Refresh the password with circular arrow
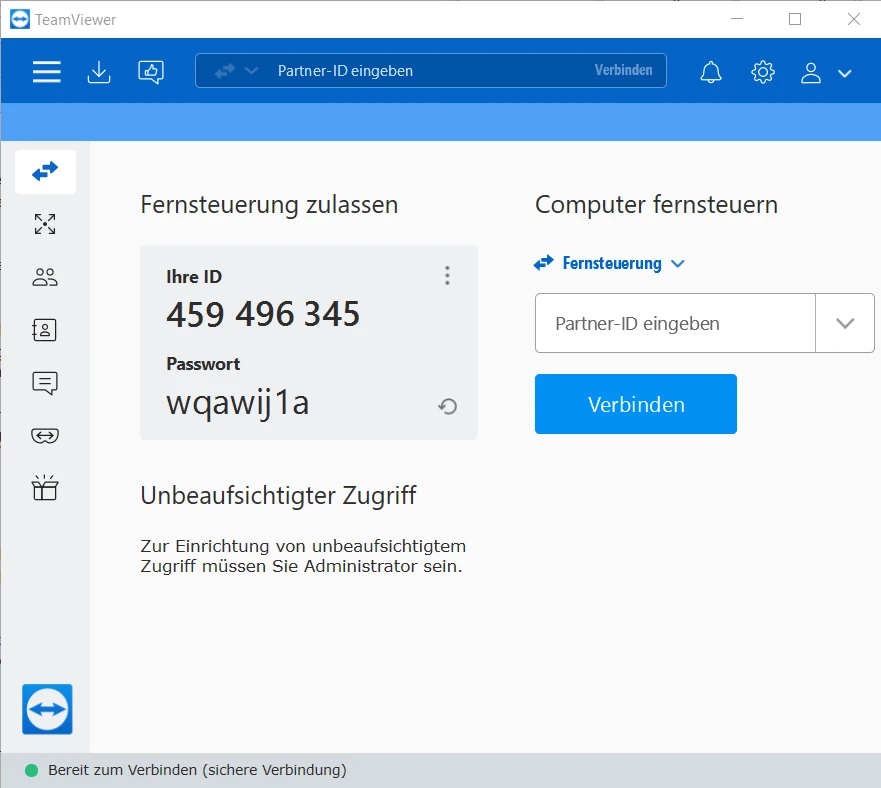Screen dimensions: 881x788 (x=447, y=406)
